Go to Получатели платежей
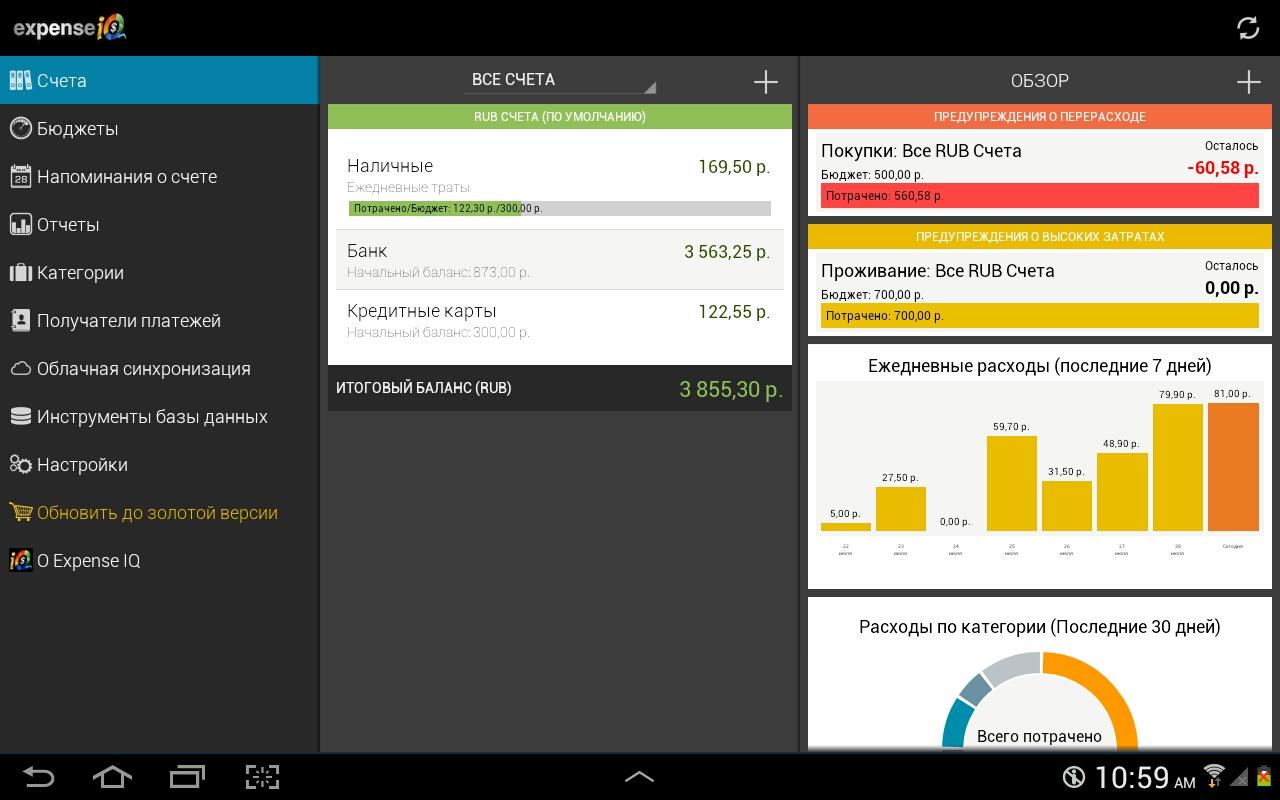 click(x=128, y=321)
